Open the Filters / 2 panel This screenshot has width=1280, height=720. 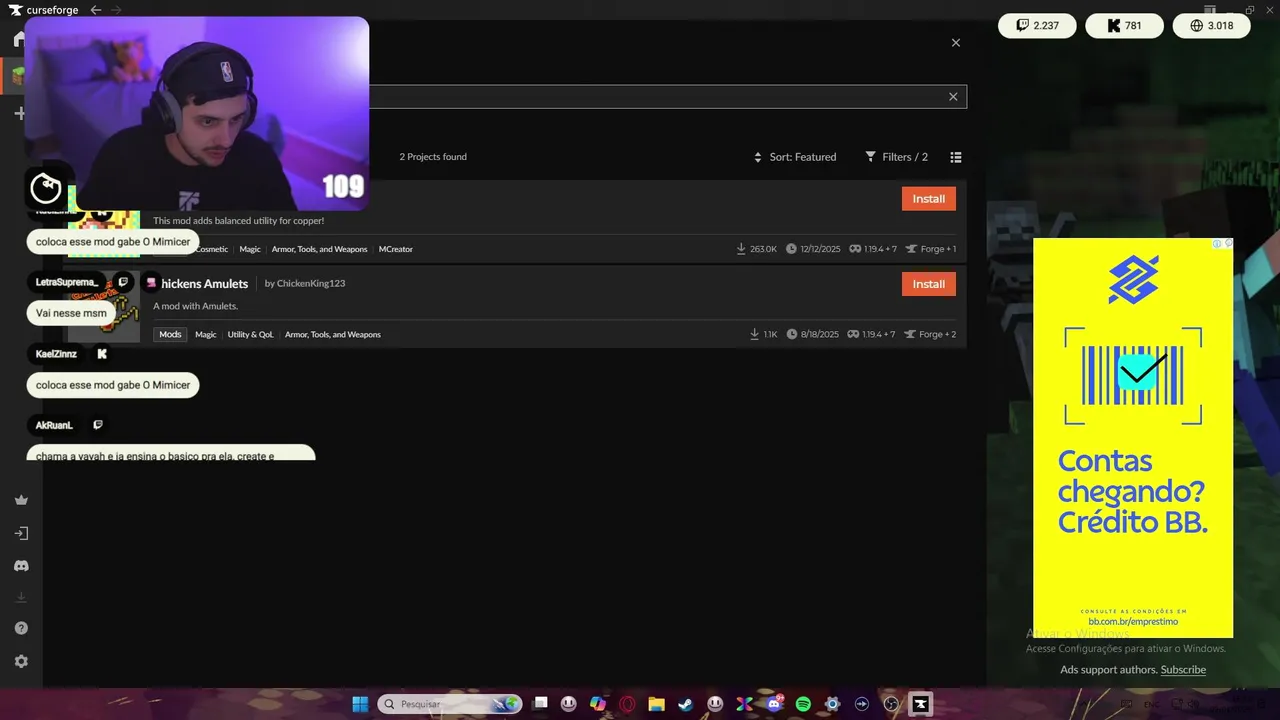(x=897, y=157)
